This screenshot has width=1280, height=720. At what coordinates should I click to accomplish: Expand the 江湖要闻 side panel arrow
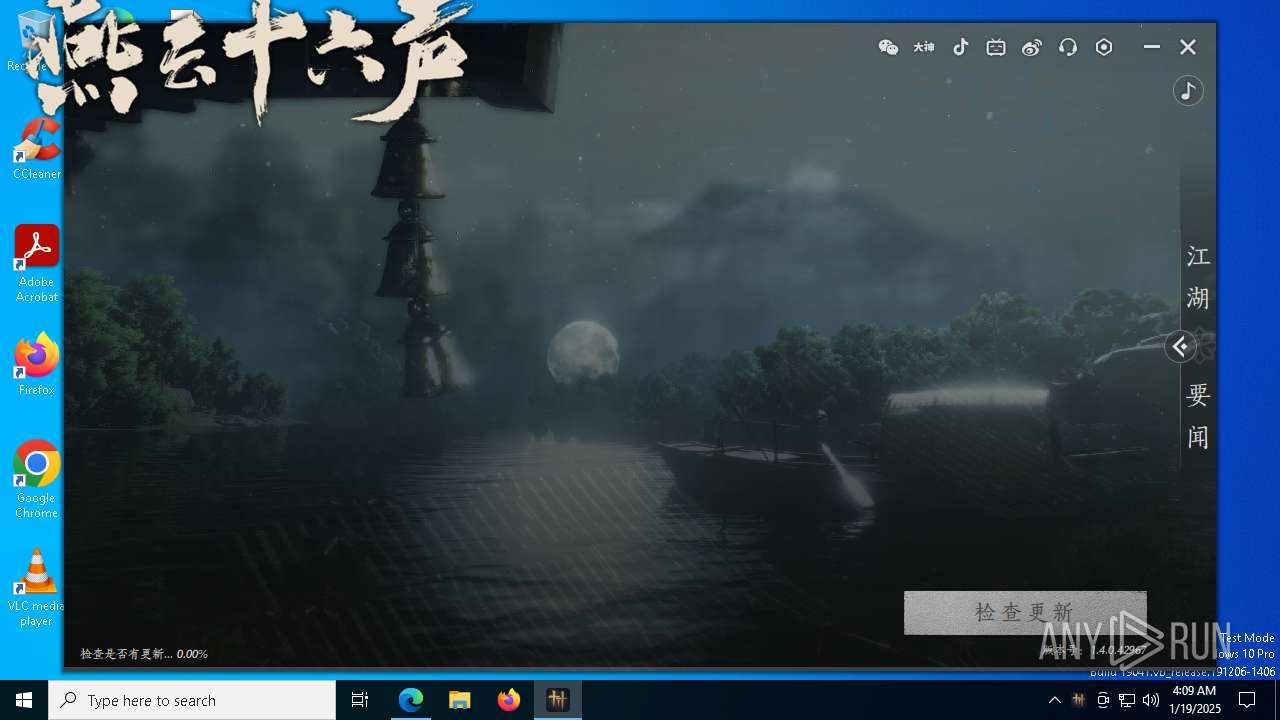tap(1180, 347)
